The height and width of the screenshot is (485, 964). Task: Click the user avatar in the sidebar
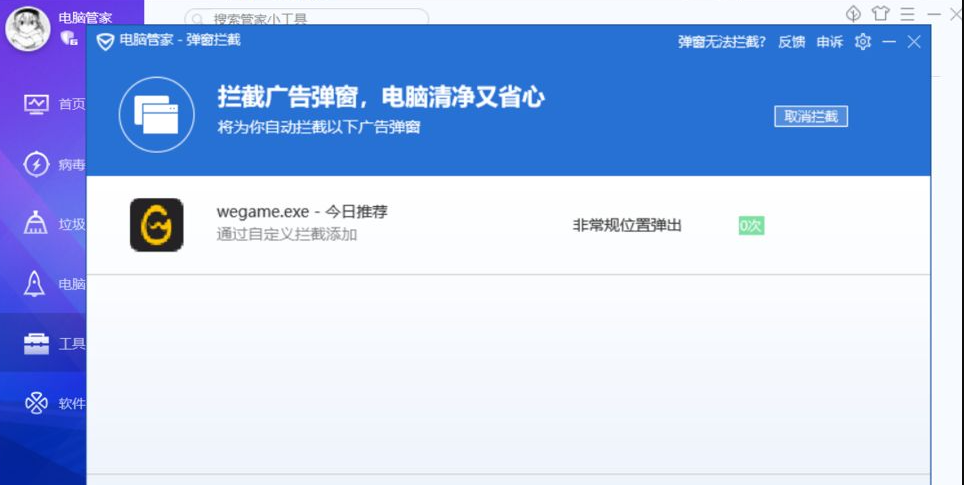point(28,29)
